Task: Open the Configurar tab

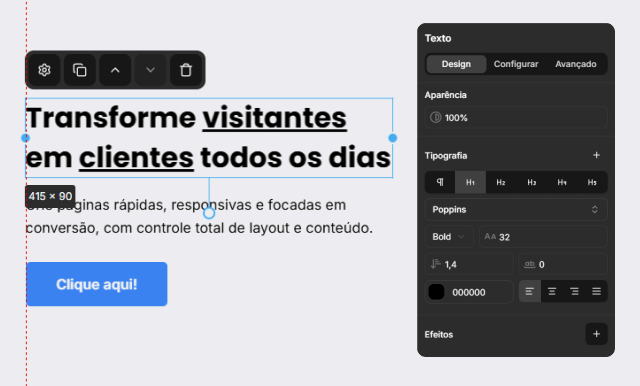Action: (516, 64)
